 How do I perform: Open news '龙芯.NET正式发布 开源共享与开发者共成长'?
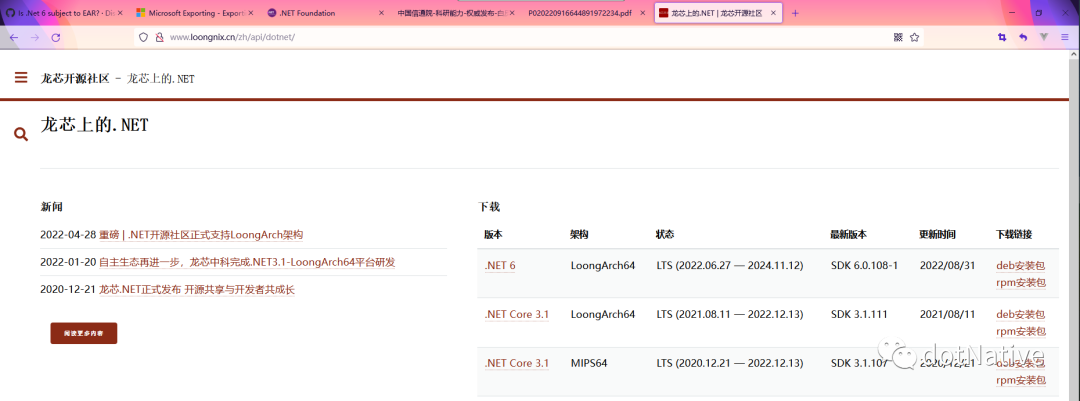[x=197, y=290]
